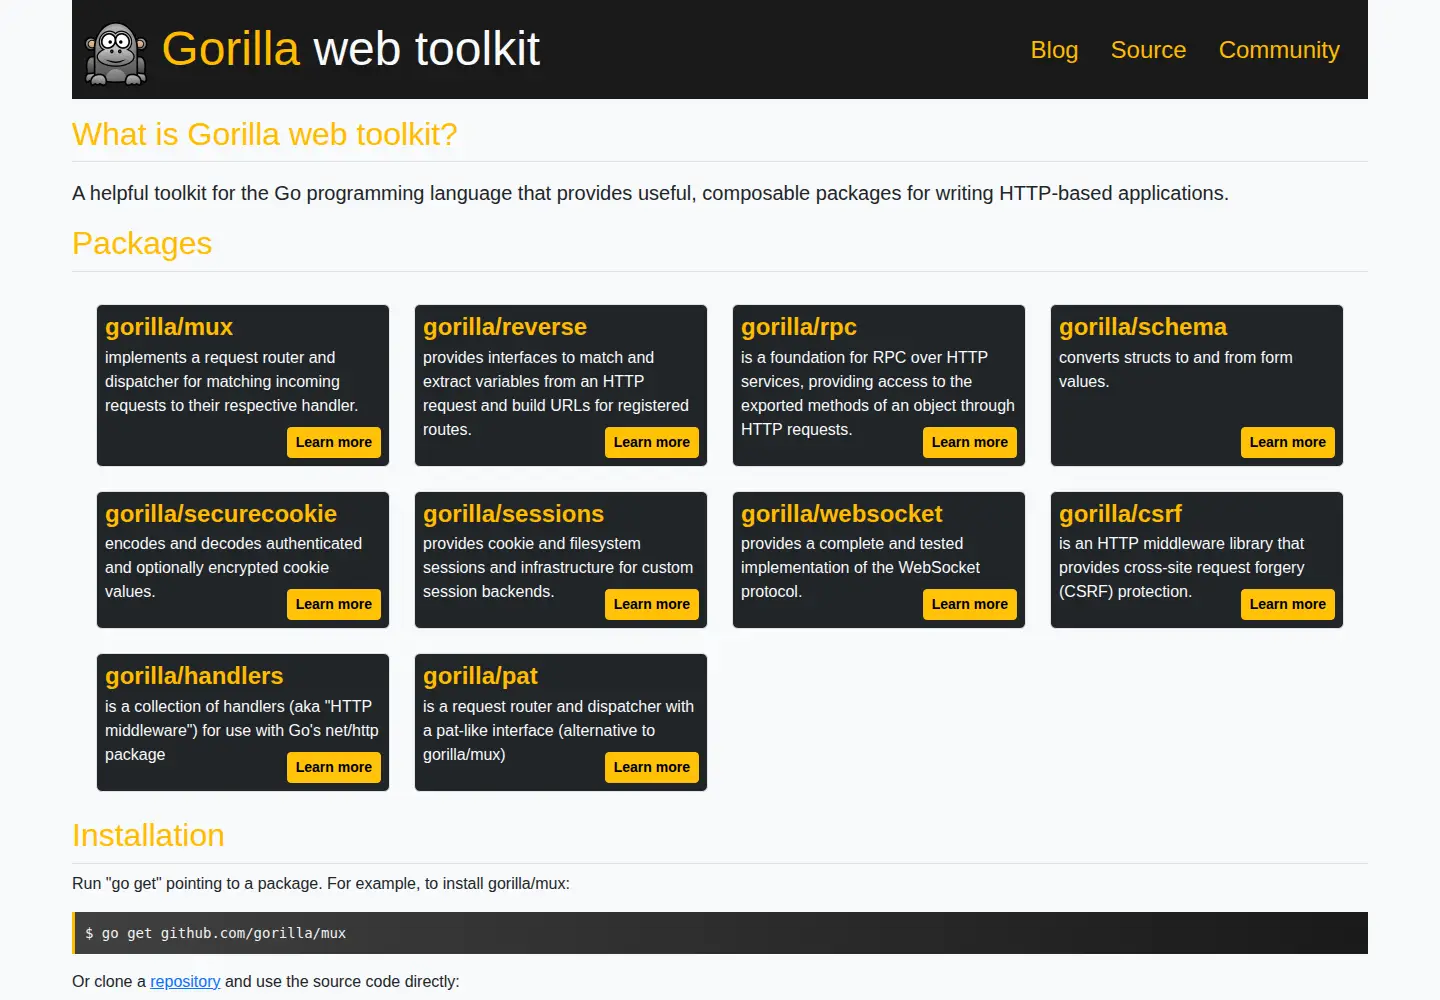Screen dimensions: 1440x1000
Task: Click the 'Run "go get" pointing to a package' text
Action: [321, 883]
